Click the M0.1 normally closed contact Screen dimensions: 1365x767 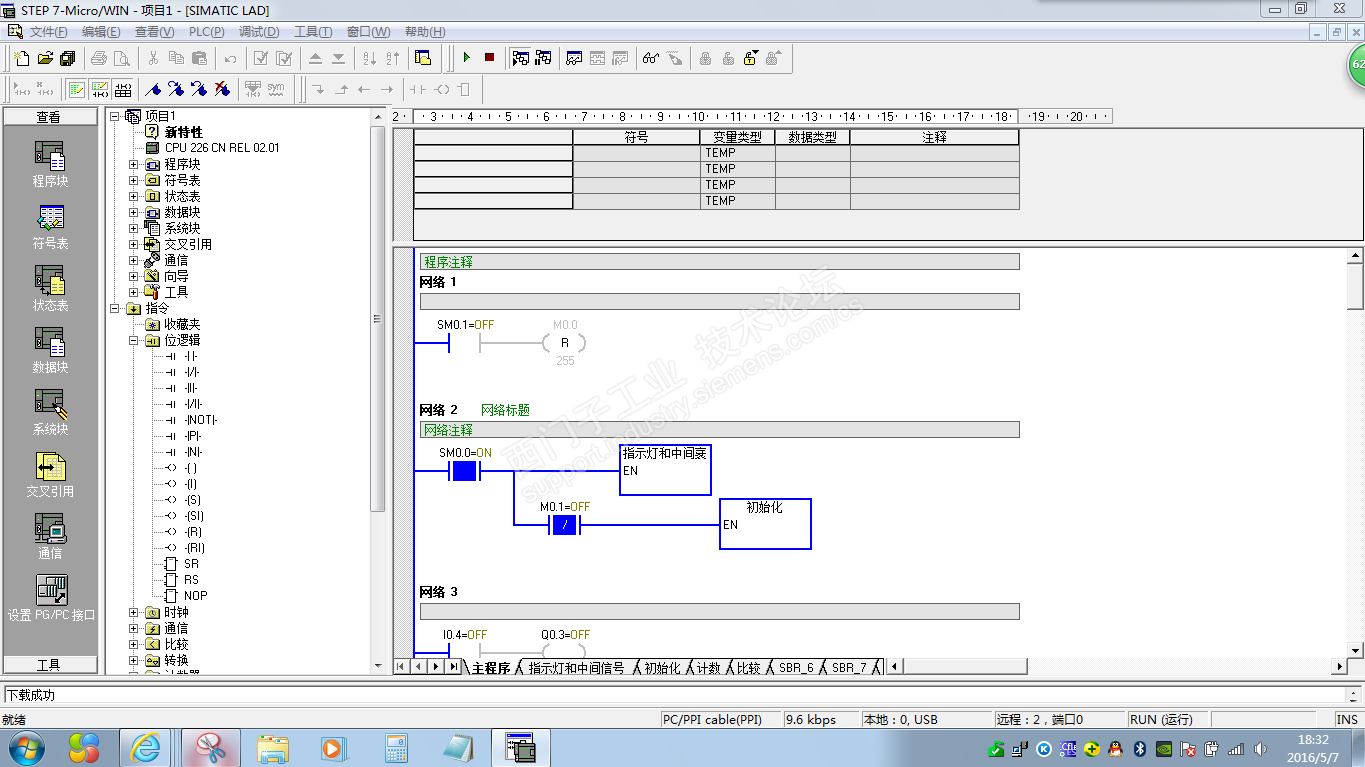click(565, 524)
